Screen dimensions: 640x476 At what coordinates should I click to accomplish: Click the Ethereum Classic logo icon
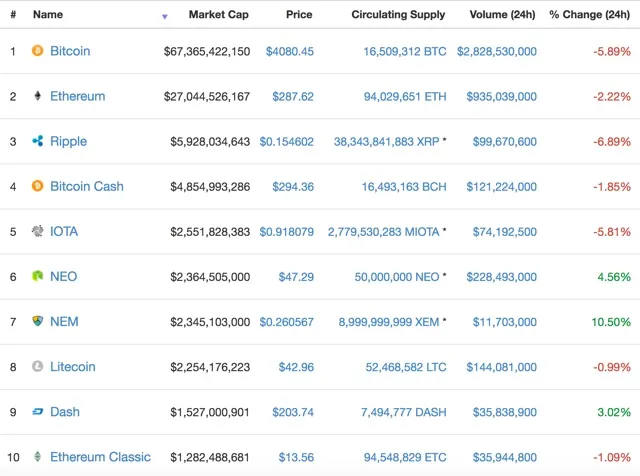point(38,456)
